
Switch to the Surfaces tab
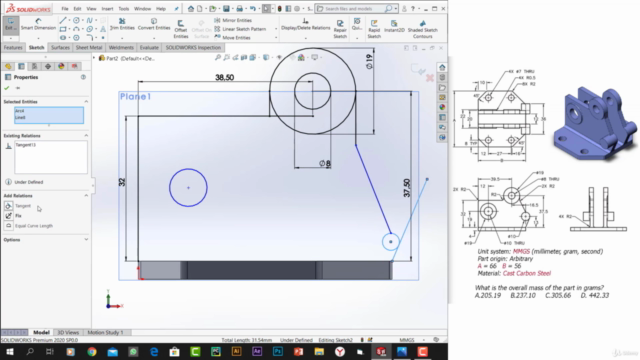click(60, 48)
